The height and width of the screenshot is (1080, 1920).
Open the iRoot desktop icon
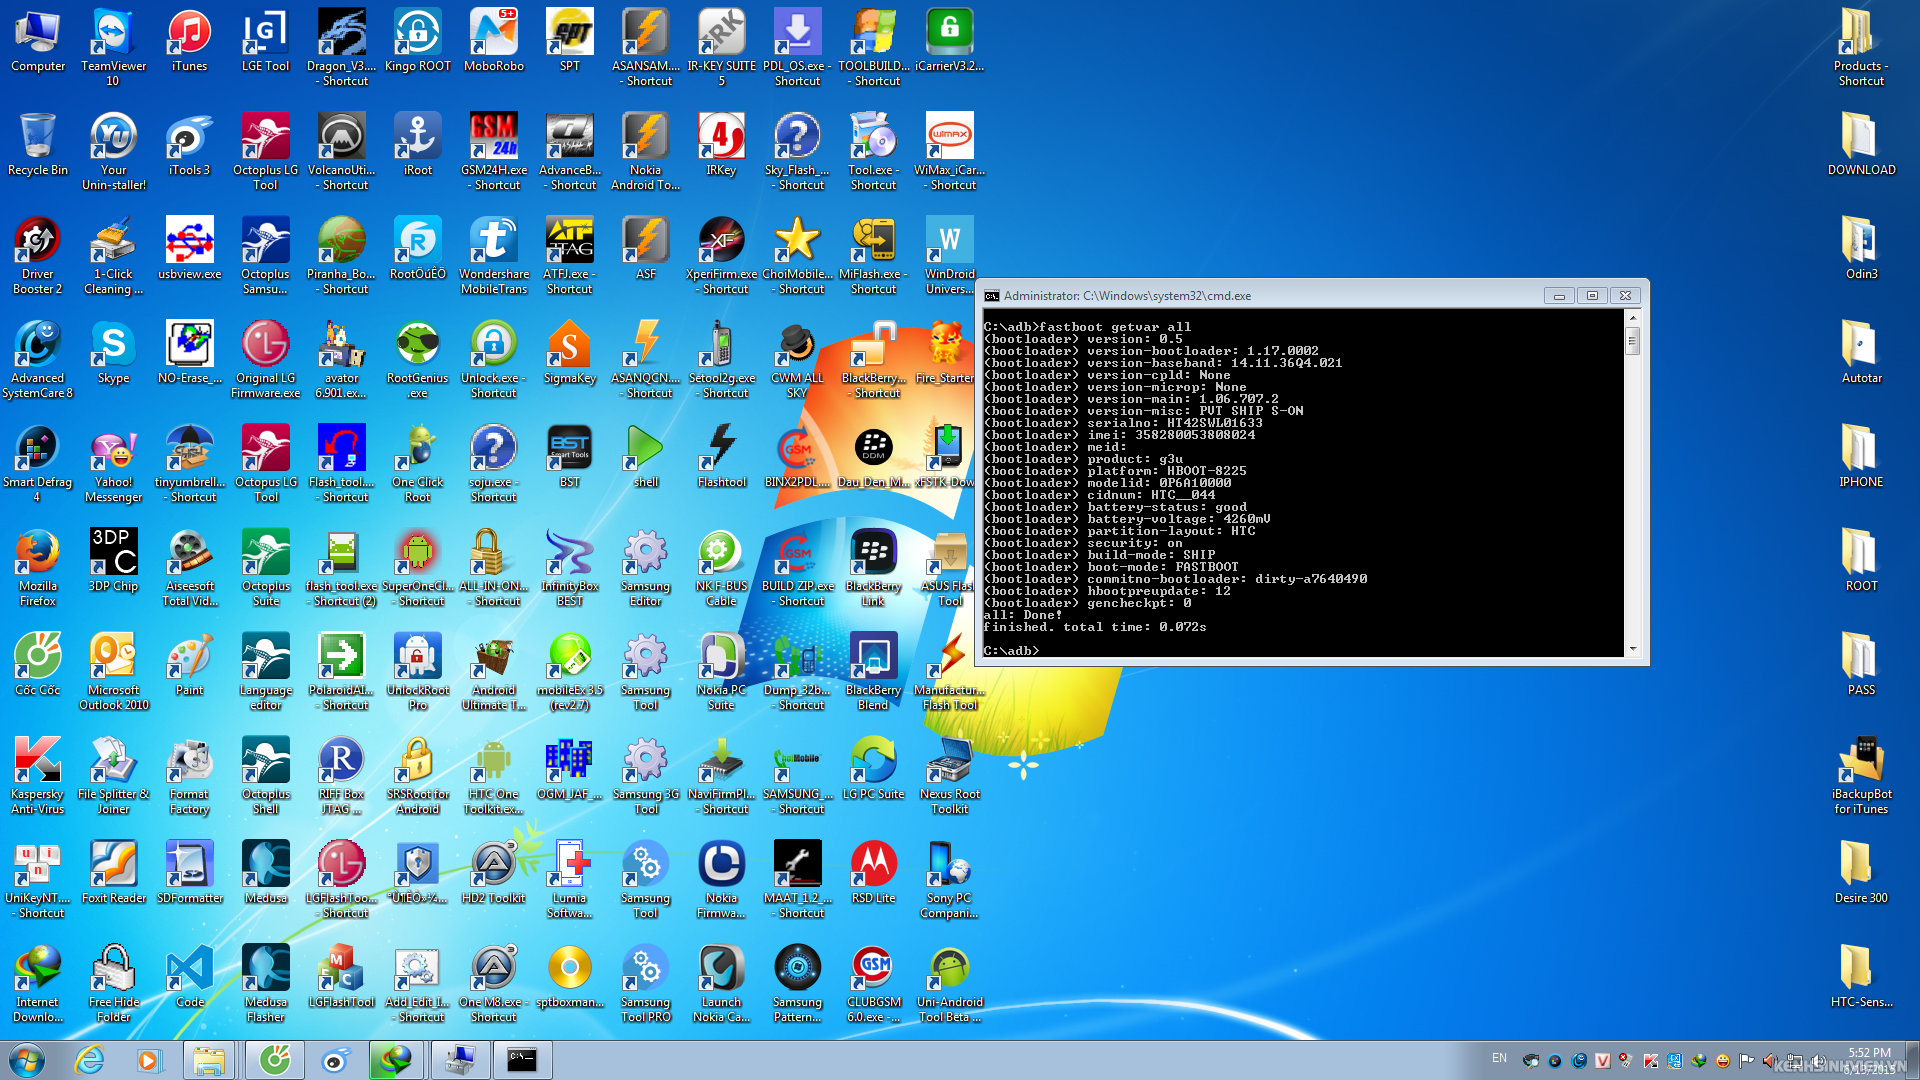point(417,144)
